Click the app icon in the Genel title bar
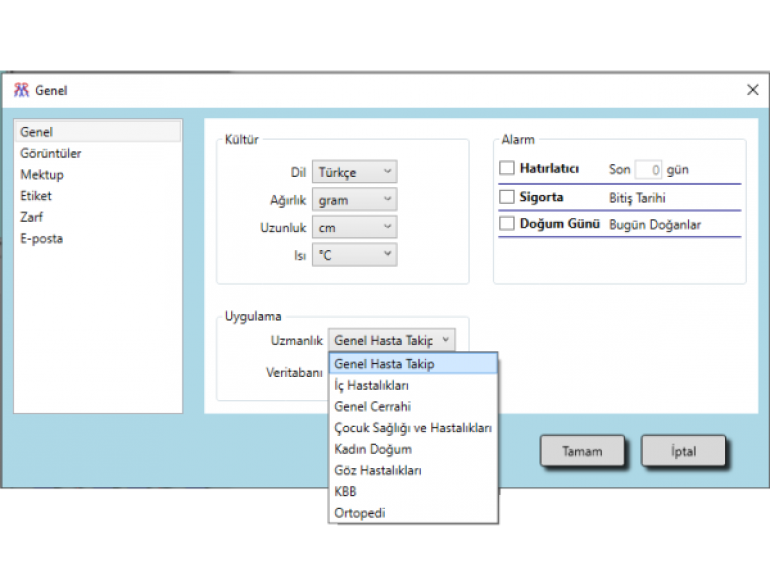The height and width of the screenshot is (577, 770). click(x=21, y=90)
